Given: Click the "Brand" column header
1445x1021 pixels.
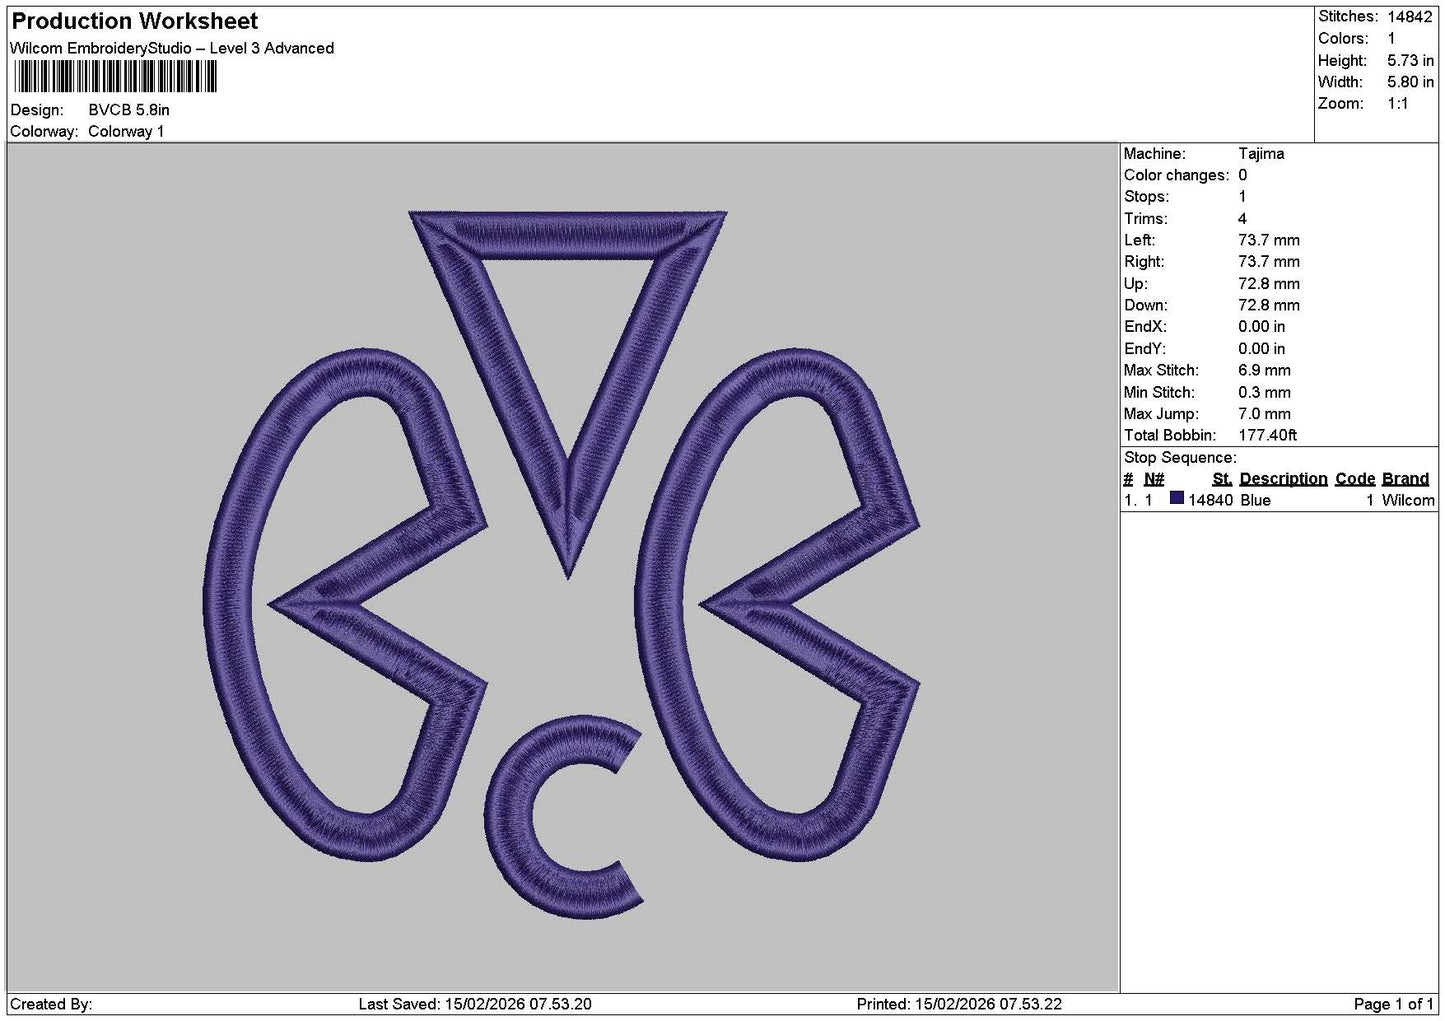Looking at the screenshot, I should (1405, 479).
